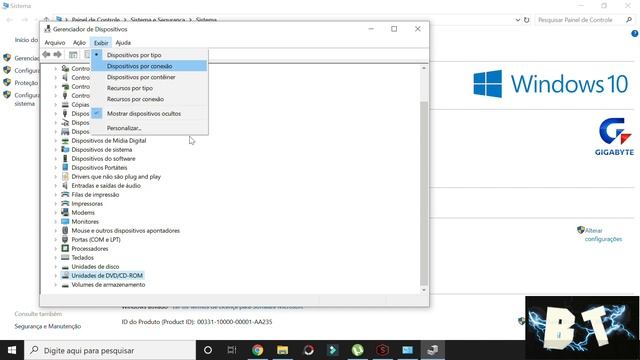The image size is (640, 360).
Task: Expand Dispositivos de Mídia Digital node
Action: (x=56, y=140)
